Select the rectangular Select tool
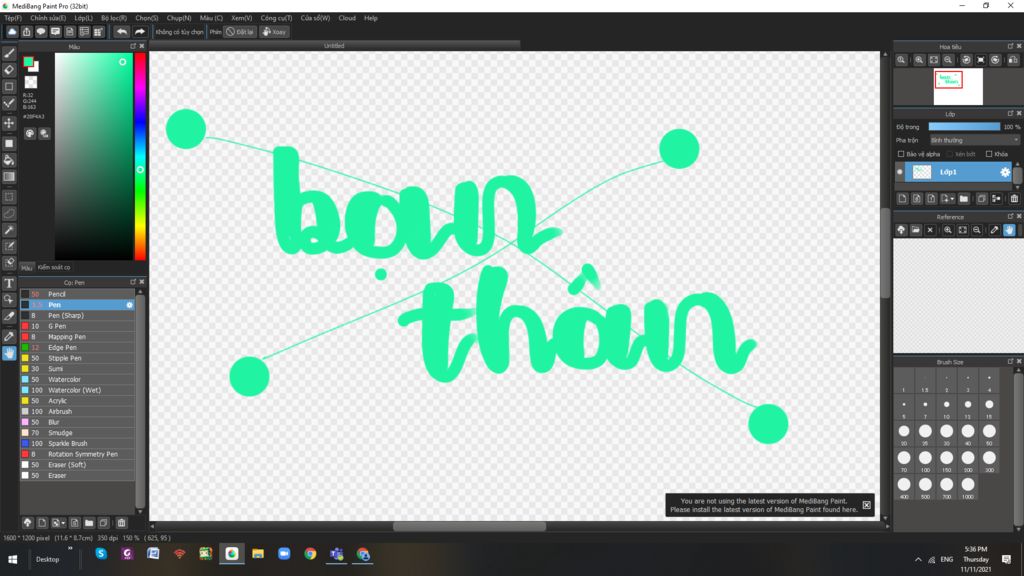 [x=9, y=197]
